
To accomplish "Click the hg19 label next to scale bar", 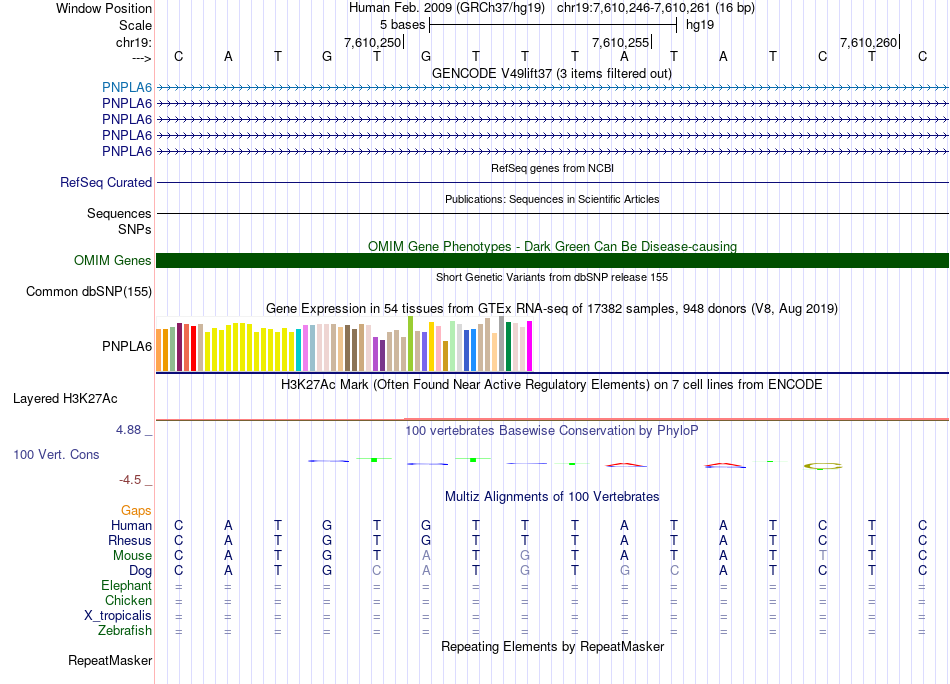I will tap(700, 25).
